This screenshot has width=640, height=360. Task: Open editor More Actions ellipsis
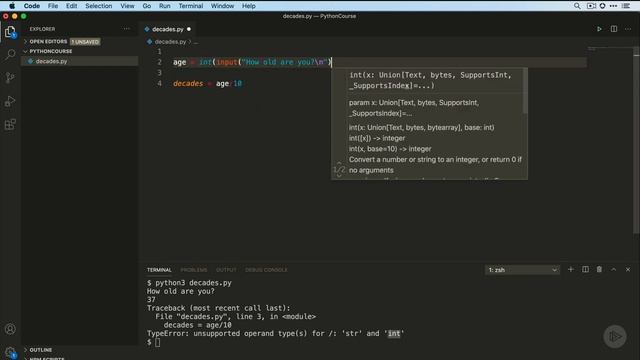coord(628,29)
